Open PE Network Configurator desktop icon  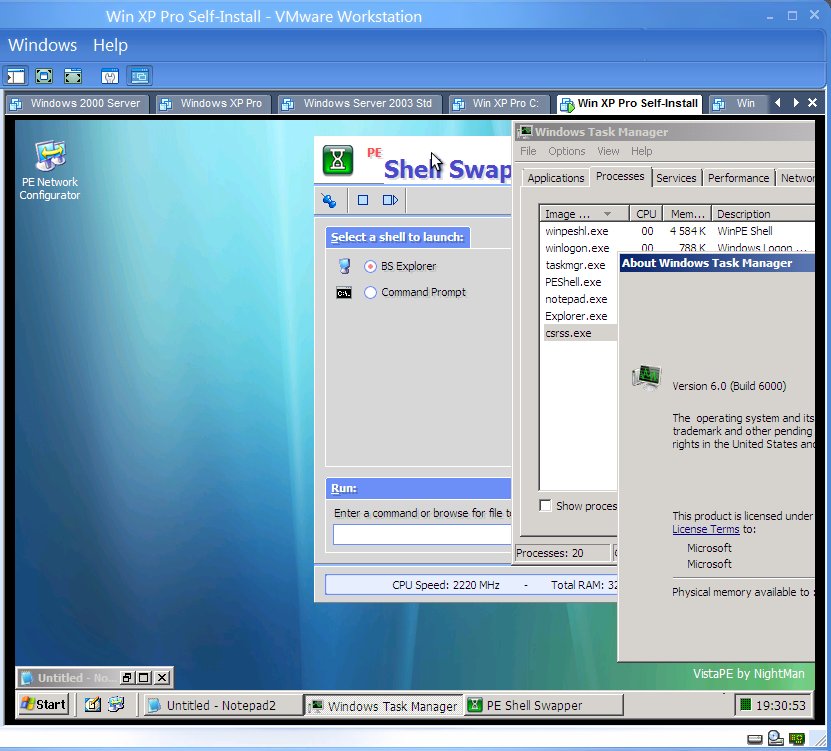click(50, 171)
